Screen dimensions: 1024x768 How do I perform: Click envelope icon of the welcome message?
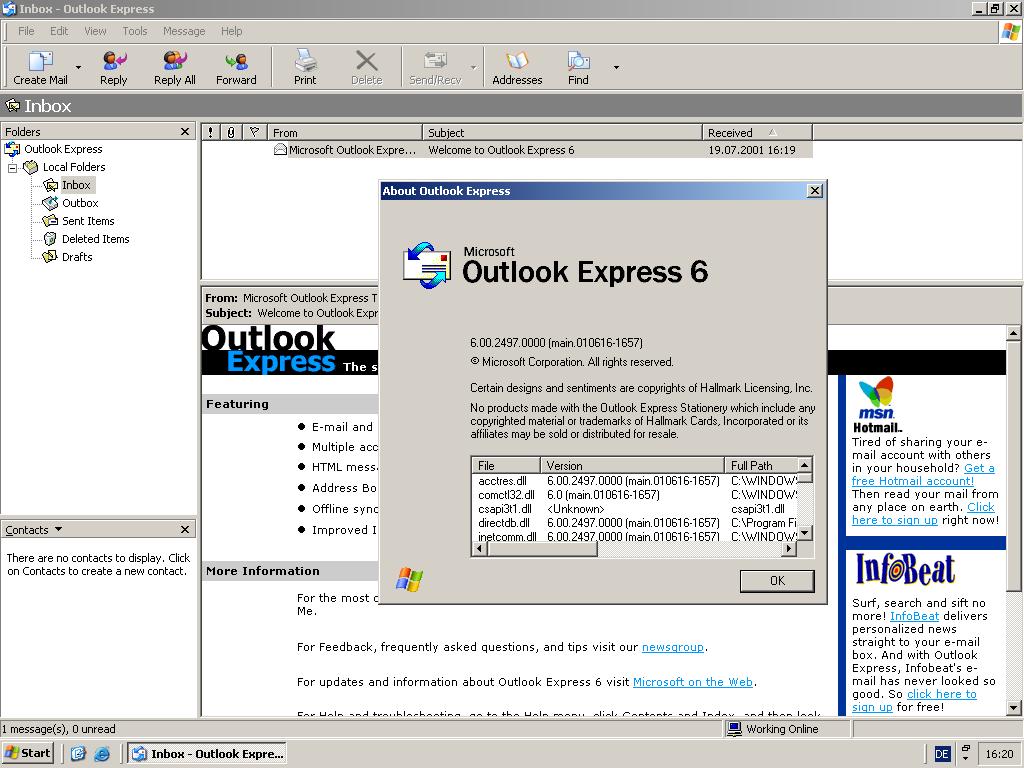280,150
